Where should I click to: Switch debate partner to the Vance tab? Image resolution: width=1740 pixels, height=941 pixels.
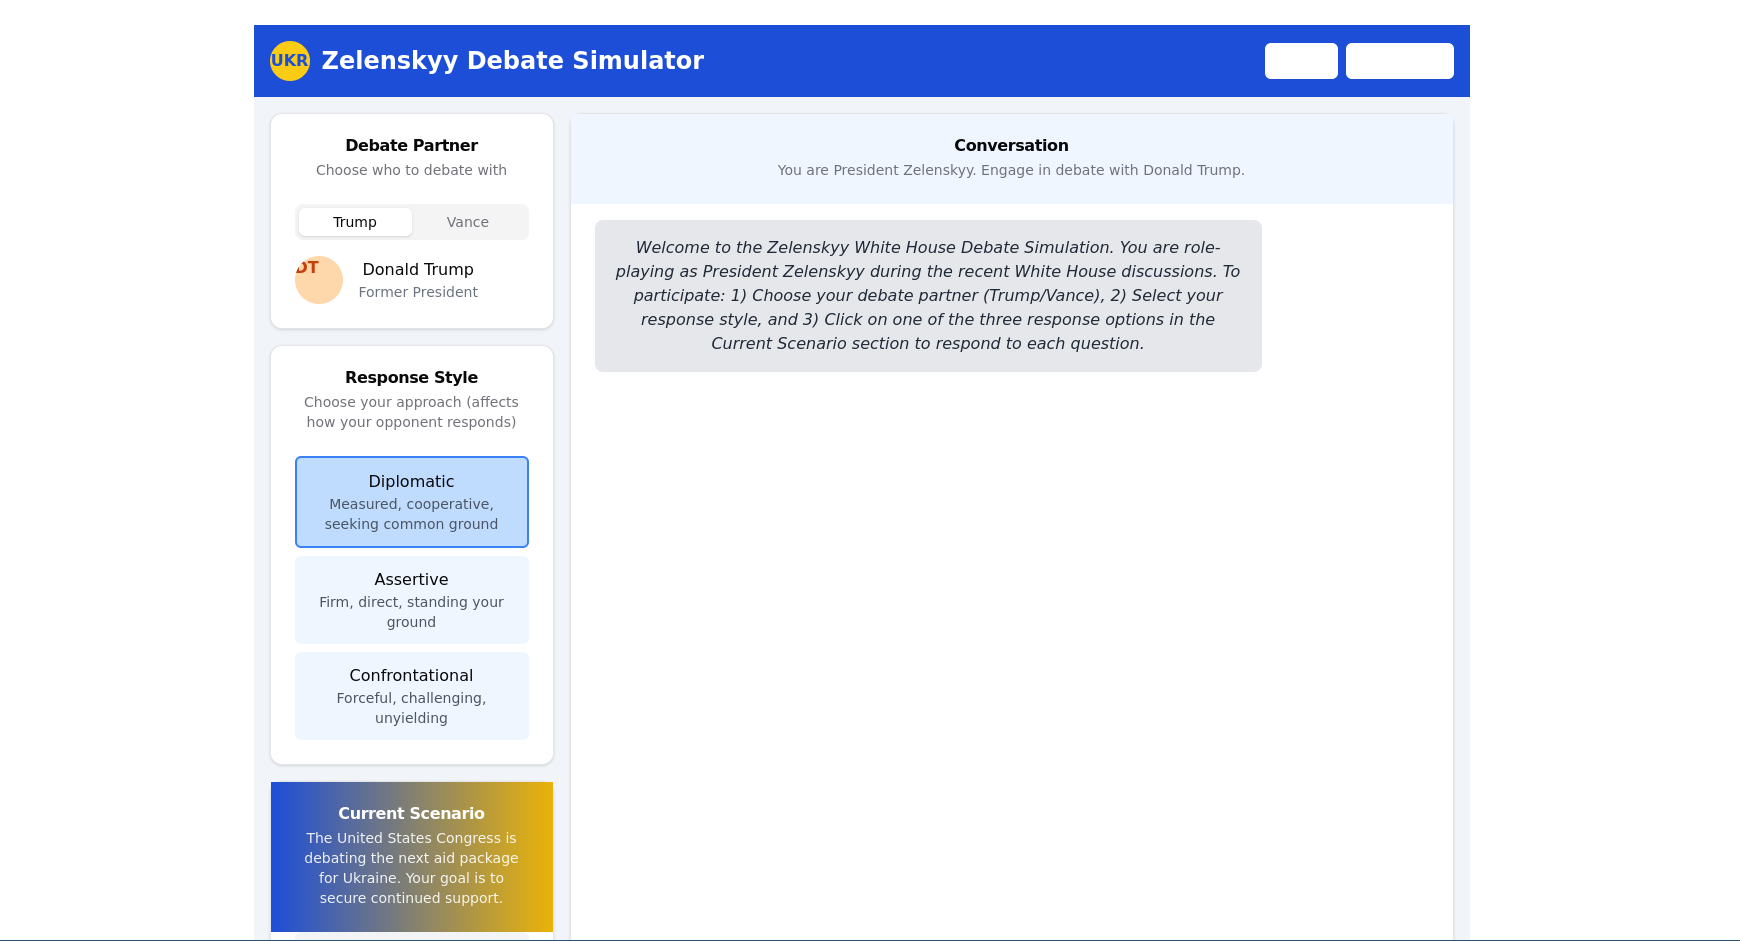[x=468, y=222]
